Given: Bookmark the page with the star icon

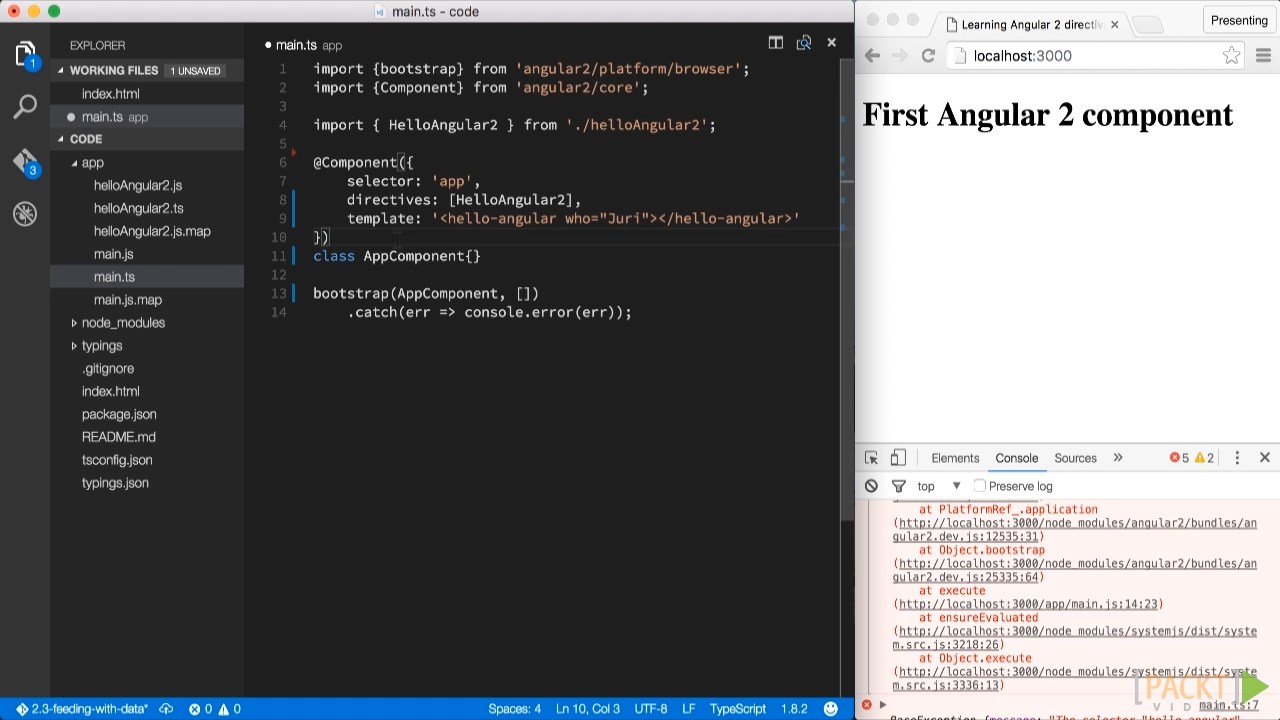Looking at the screenshot, I should [x=1231, y=56].
